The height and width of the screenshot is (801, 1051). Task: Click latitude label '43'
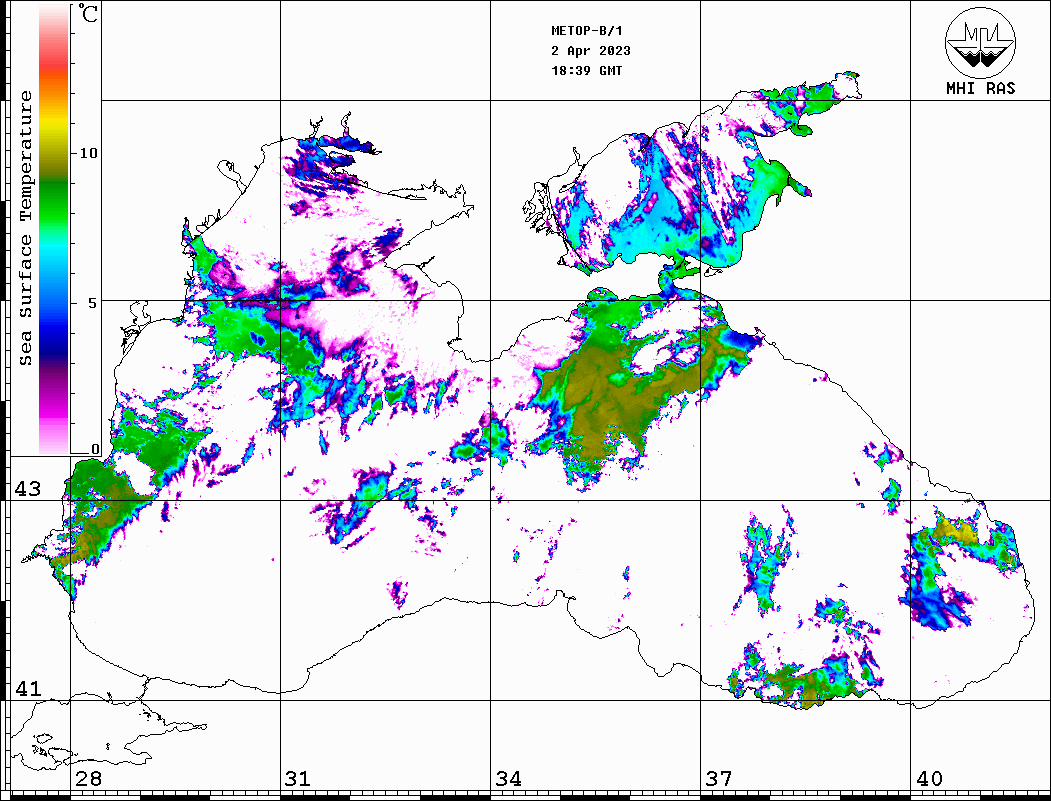pos(28,489)
